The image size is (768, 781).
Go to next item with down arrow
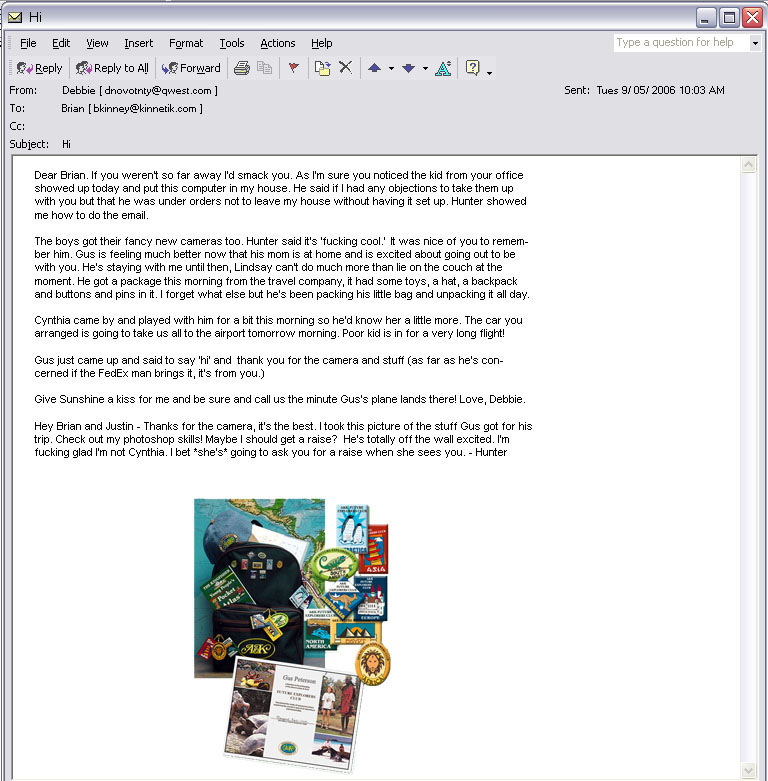(x=408, y=68)
